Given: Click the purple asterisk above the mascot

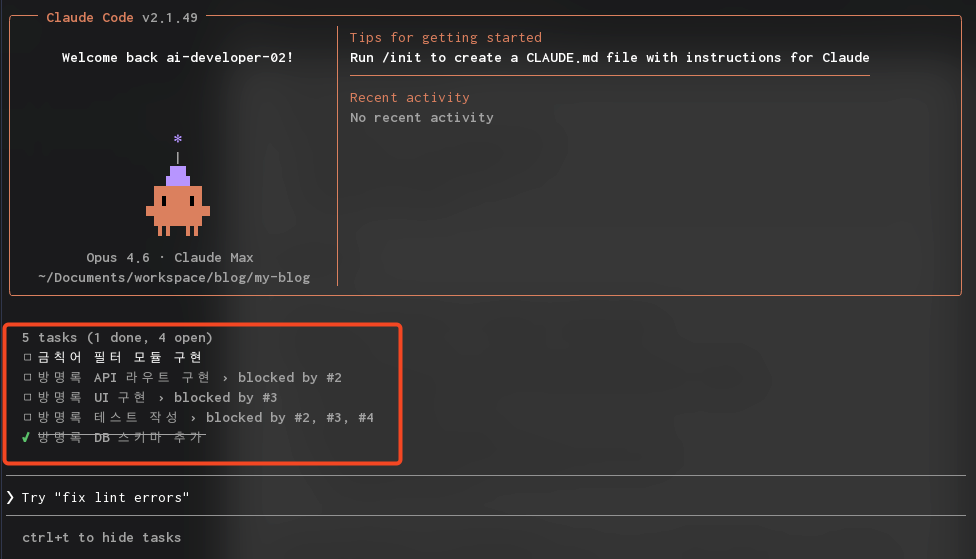Looking at the screenshot, I should pyautogui.click(x=178, y=140).
